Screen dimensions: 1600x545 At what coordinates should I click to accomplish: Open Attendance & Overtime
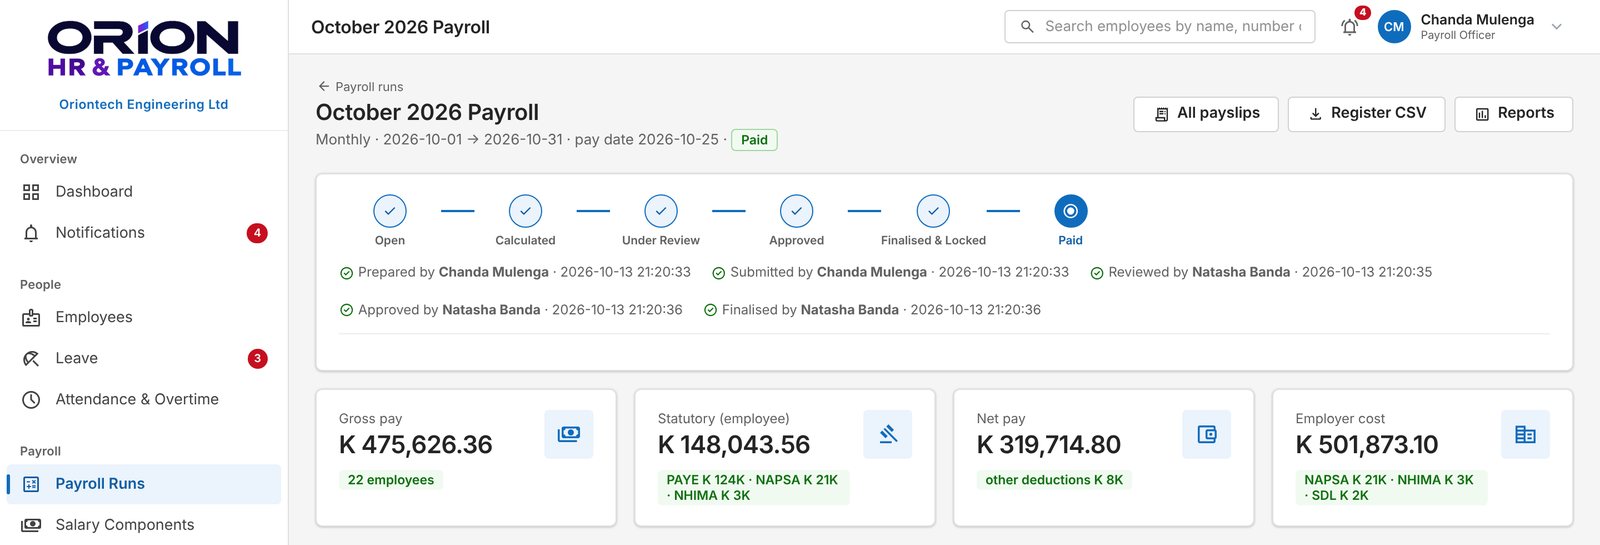coord(143,399)
